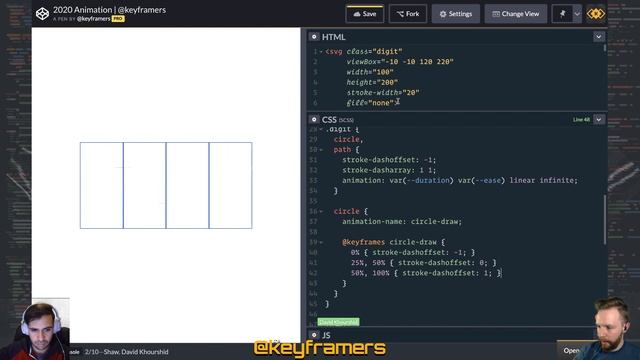Click the green collaborator name tag
Screen dimensions: 640x360
[x=338, y=322]
